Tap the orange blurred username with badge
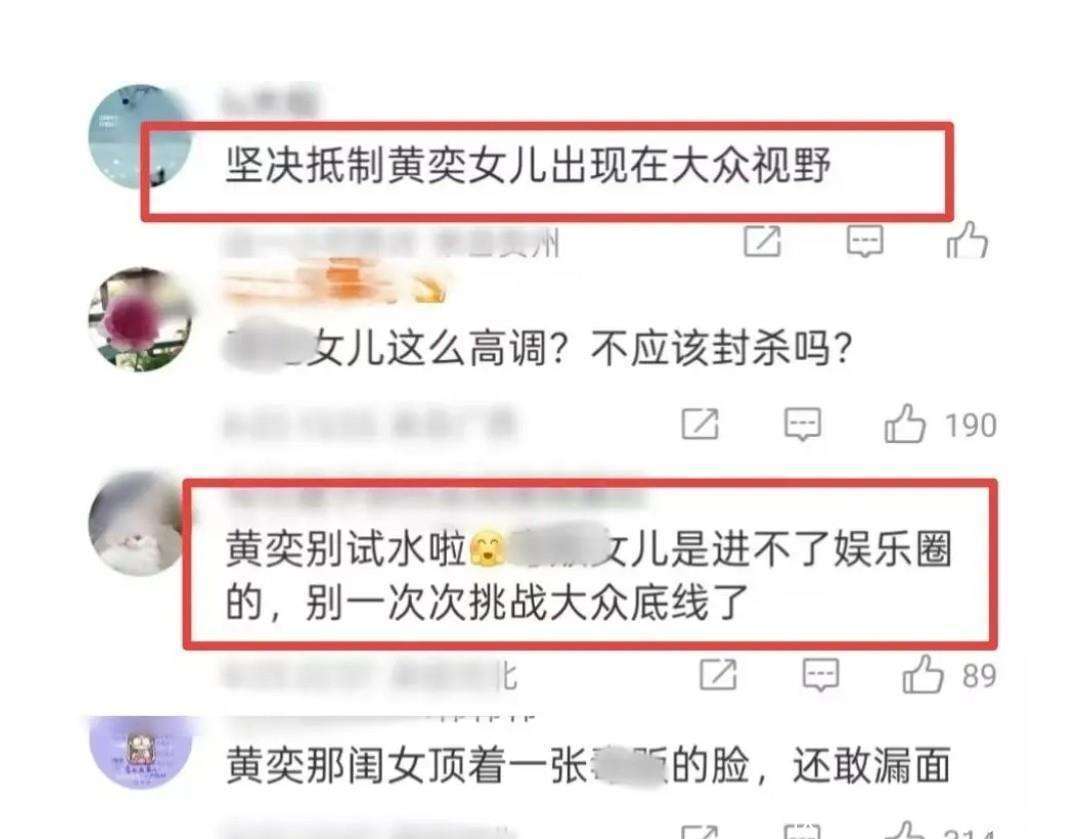The image size is (1080, 839). [336, 281]
